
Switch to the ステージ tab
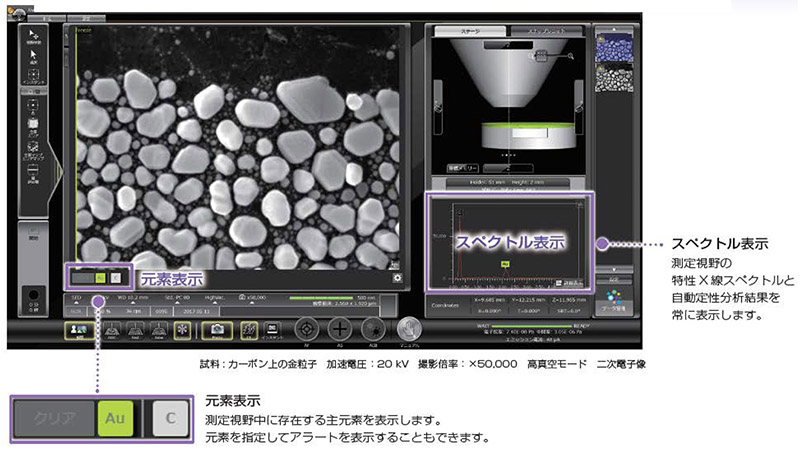[470, 32]
